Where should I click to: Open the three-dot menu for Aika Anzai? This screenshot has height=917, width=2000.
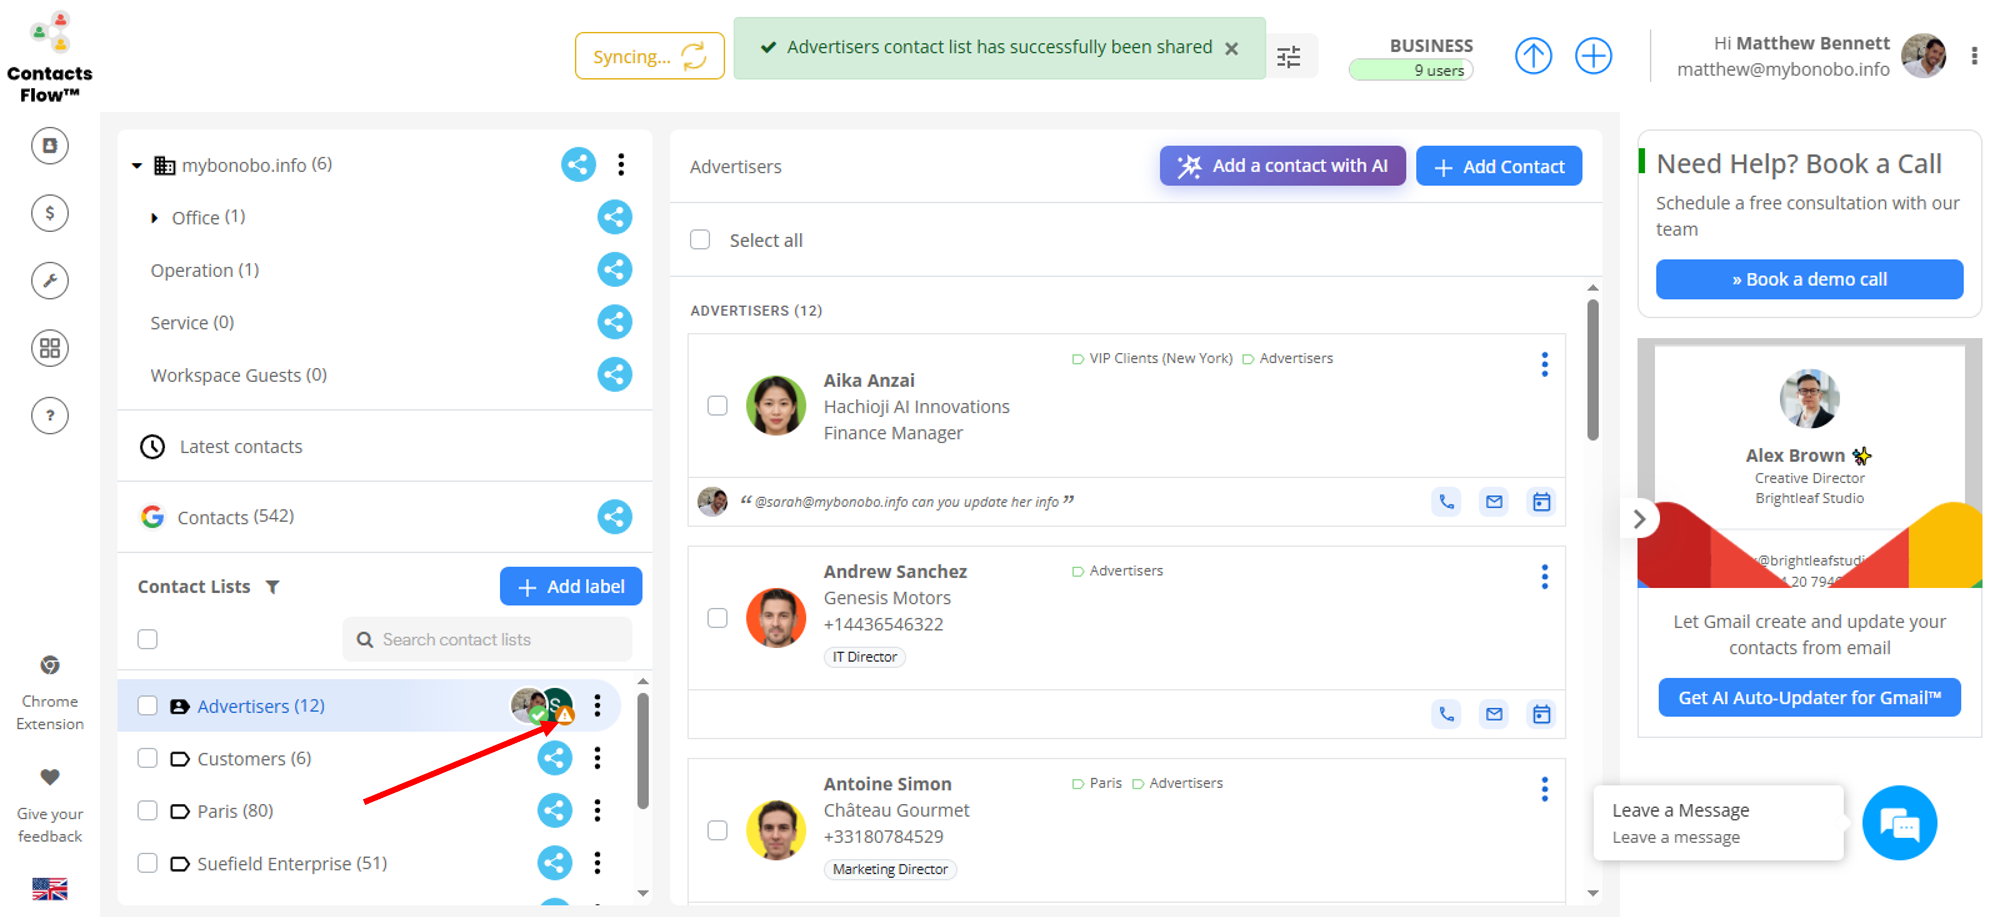pos(1544,365)
